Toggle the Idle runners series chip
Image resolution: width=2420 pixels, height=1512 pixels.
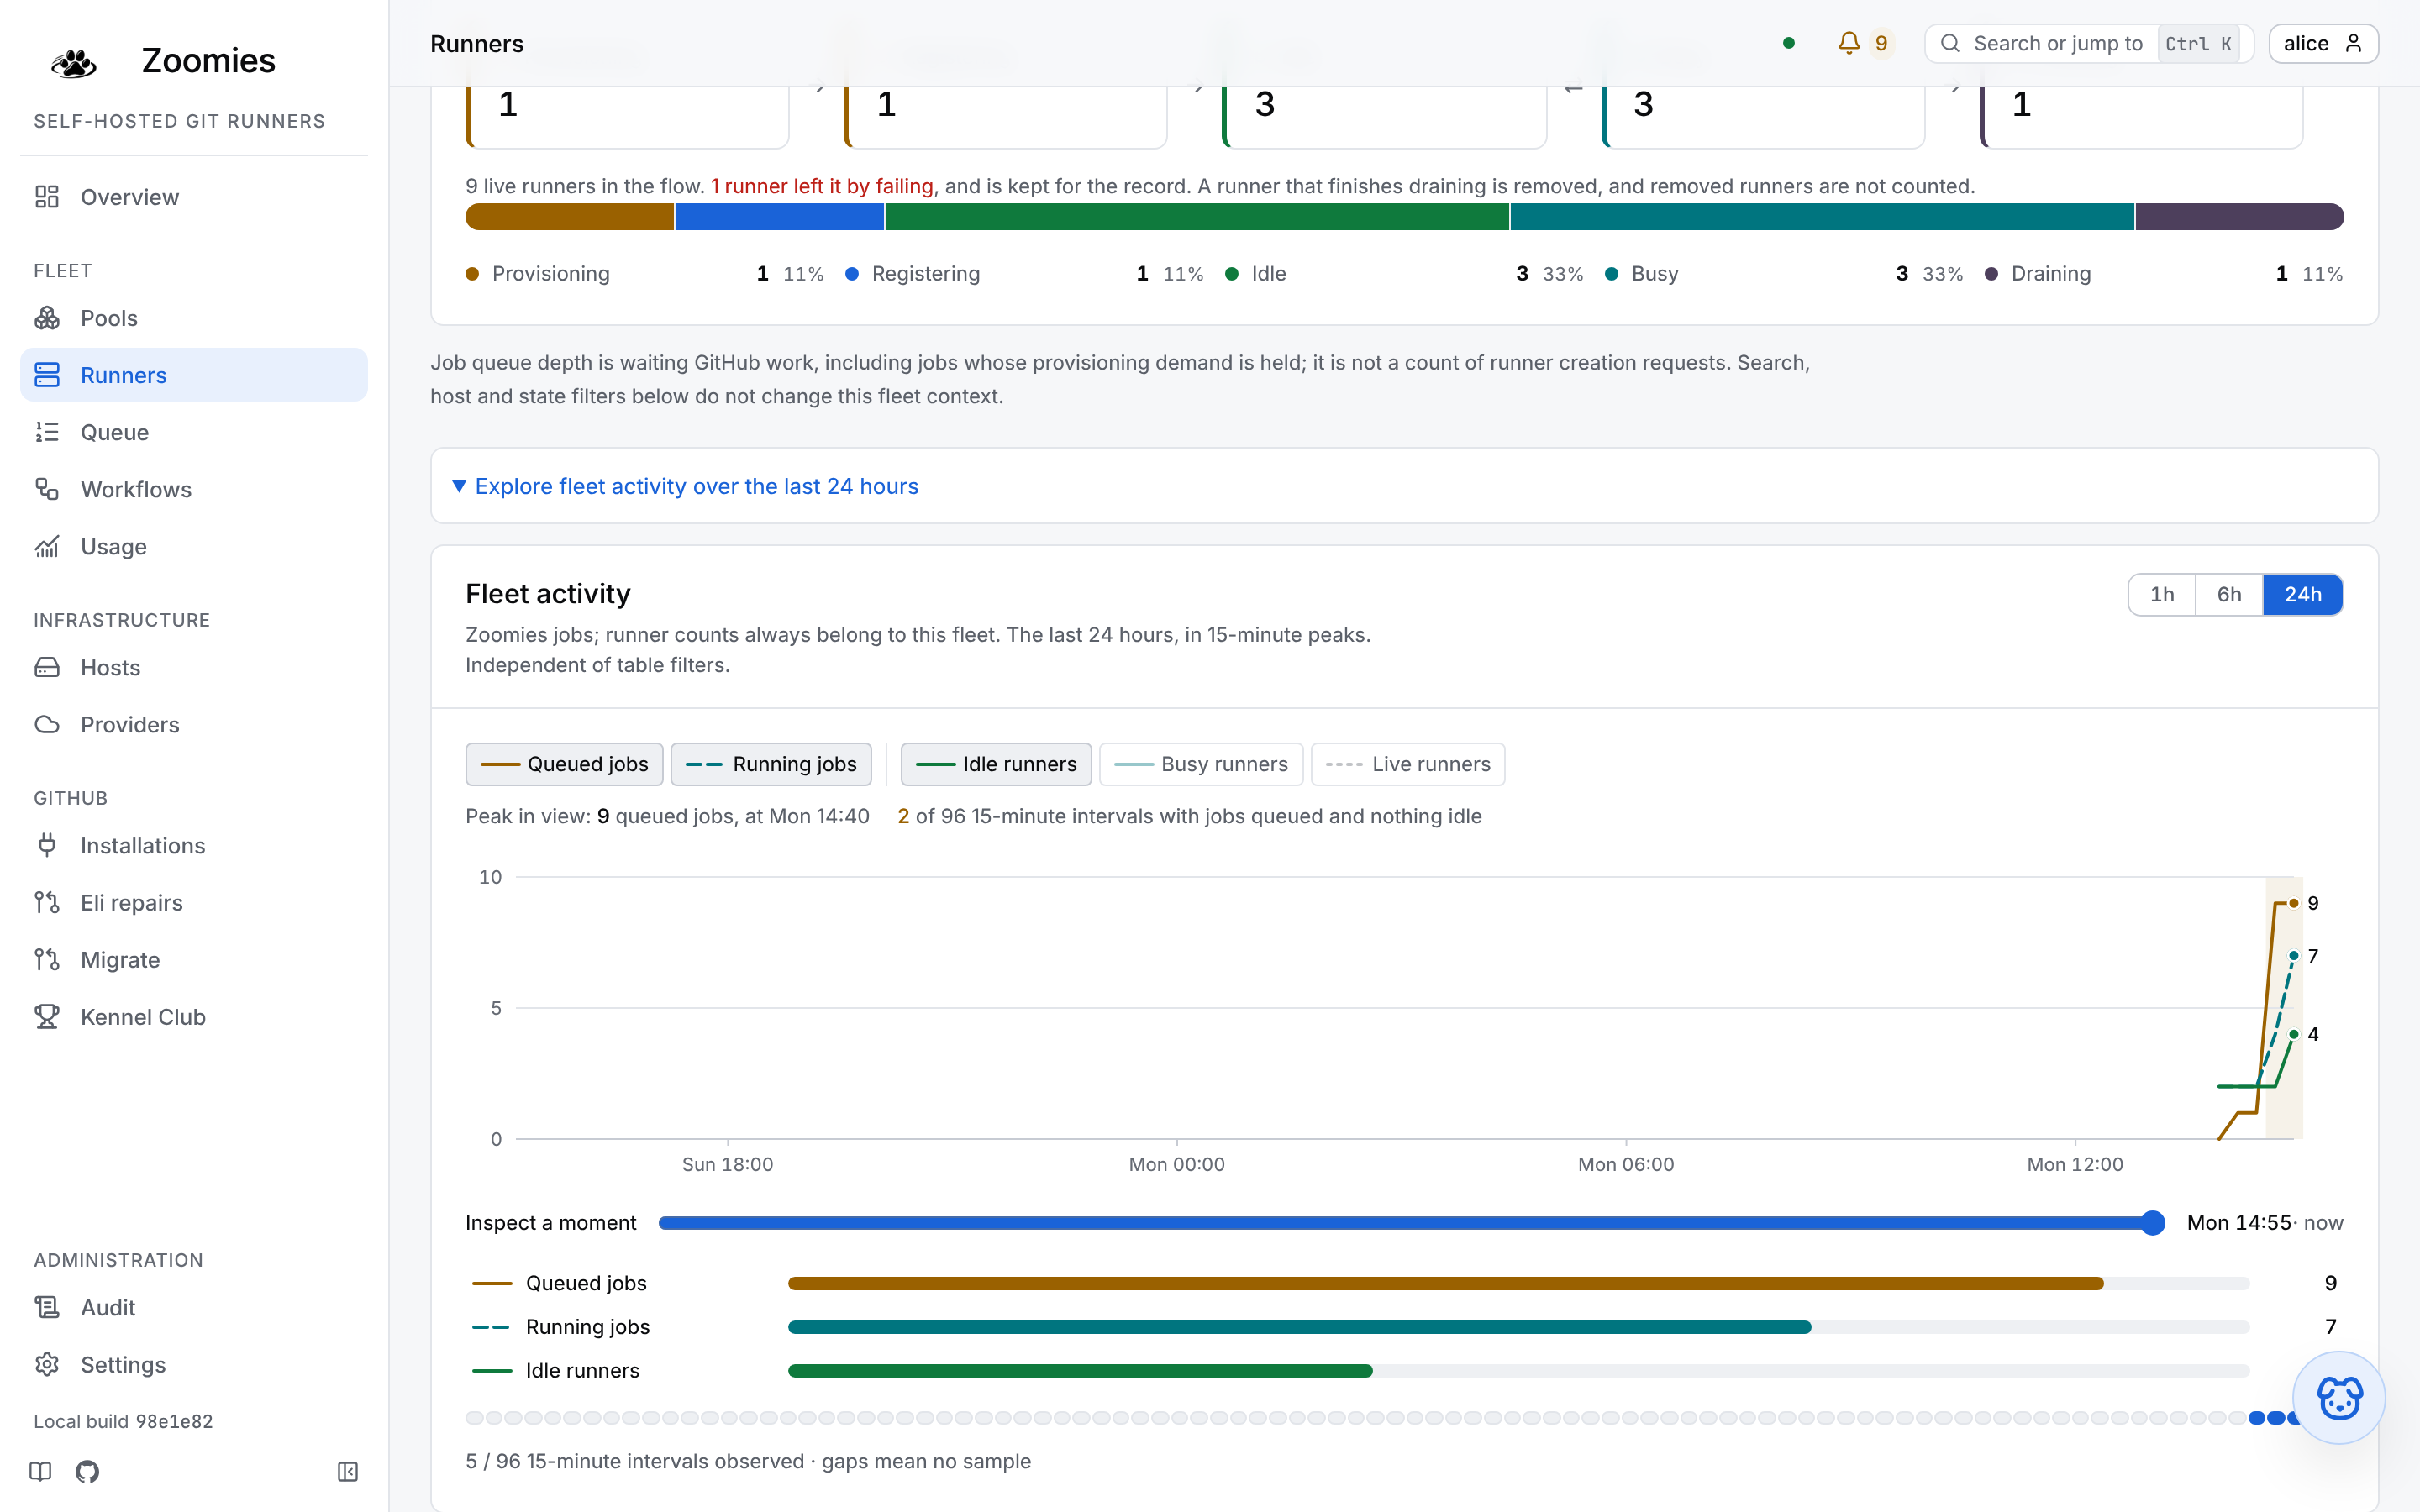pyautogui.click(x=996, y=764)
